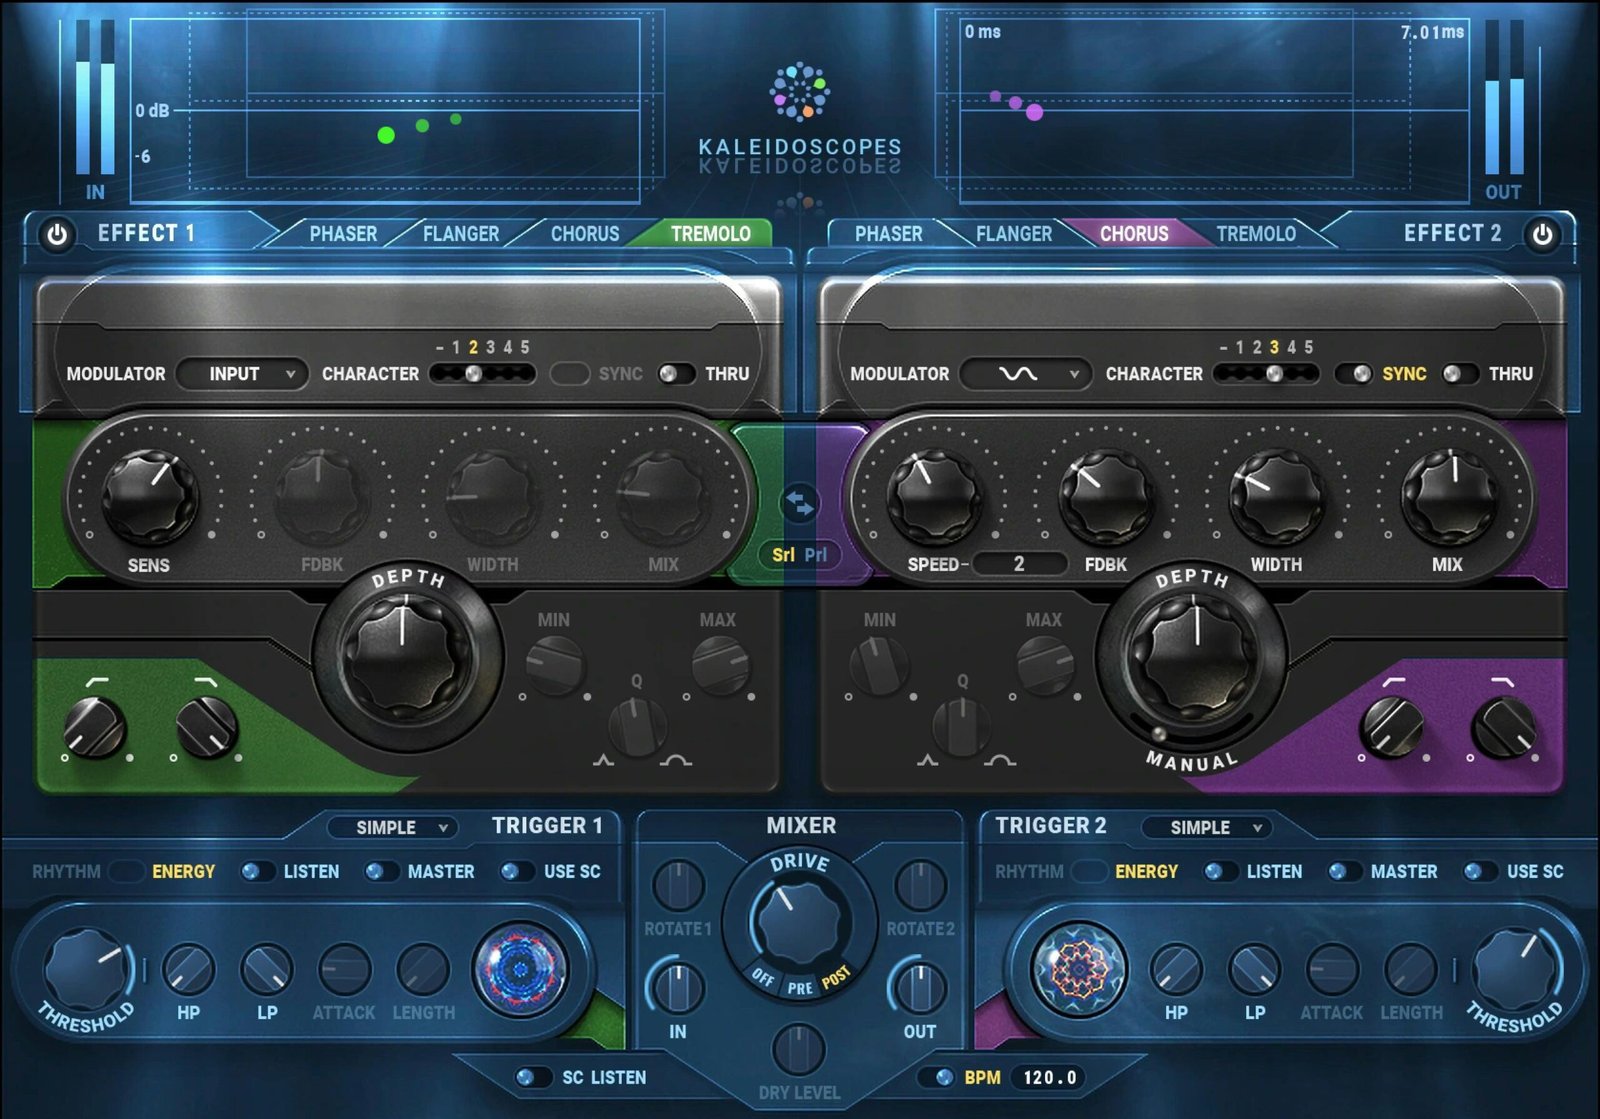Select Effect 2 PHASER tab
Image resolution: width=1600 pixels, height=1119 pixels.
(x=888, y=234)
